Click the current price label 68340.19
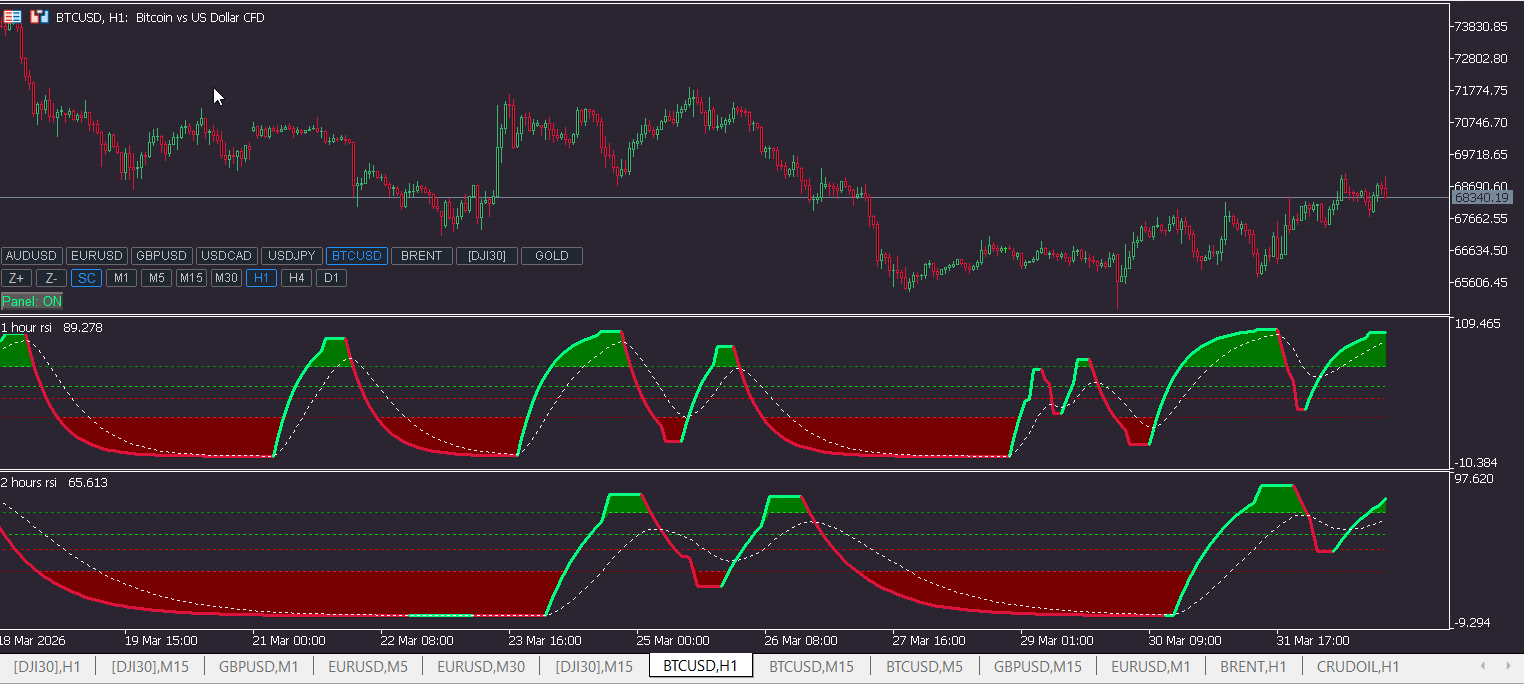 pyautogui.click(x=1482, y=198)
